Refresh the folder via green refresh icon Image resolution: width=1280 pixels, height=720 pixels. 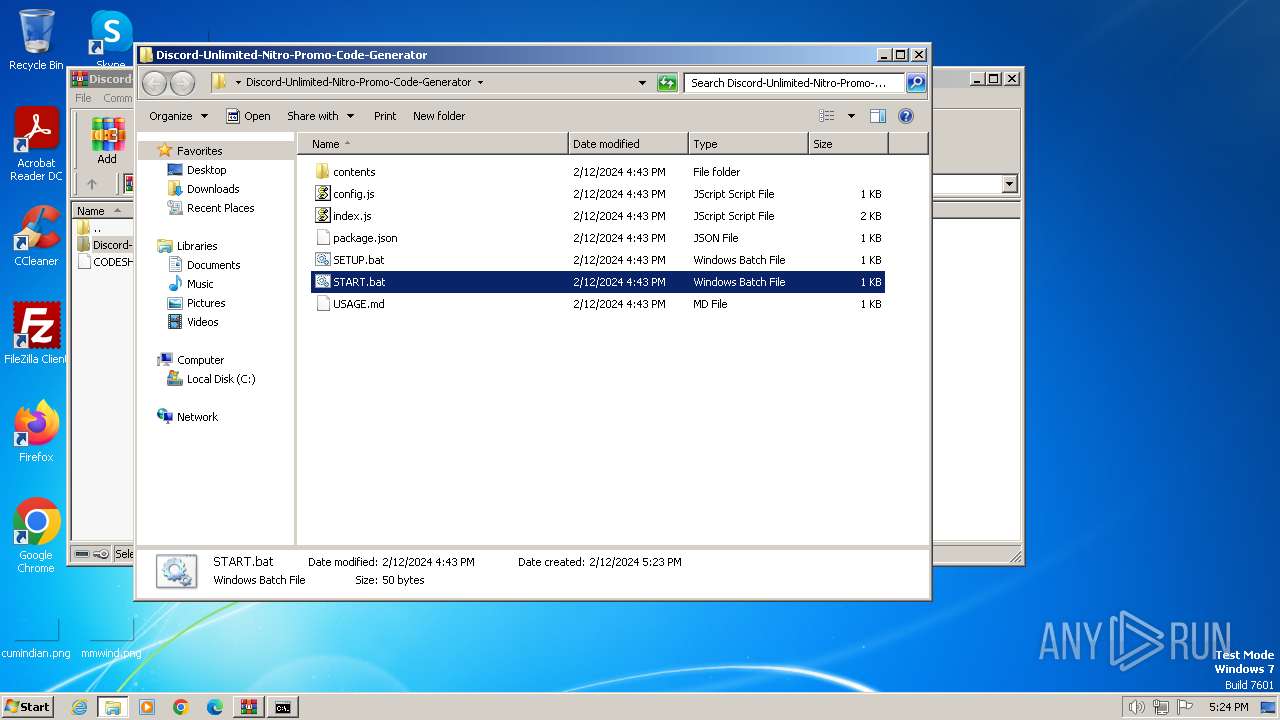tap(667, 83)
